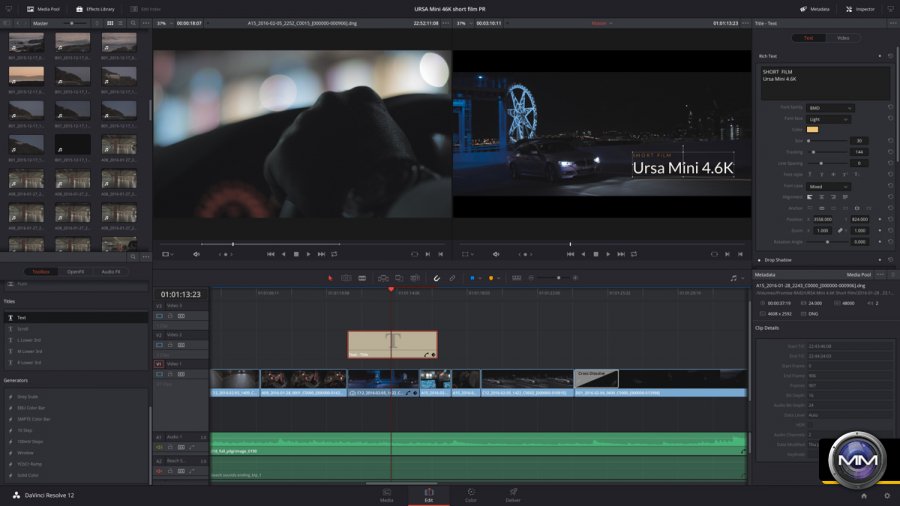Open the Edit Index panel
The image size is (900, 506).
[x=146, y=9]
